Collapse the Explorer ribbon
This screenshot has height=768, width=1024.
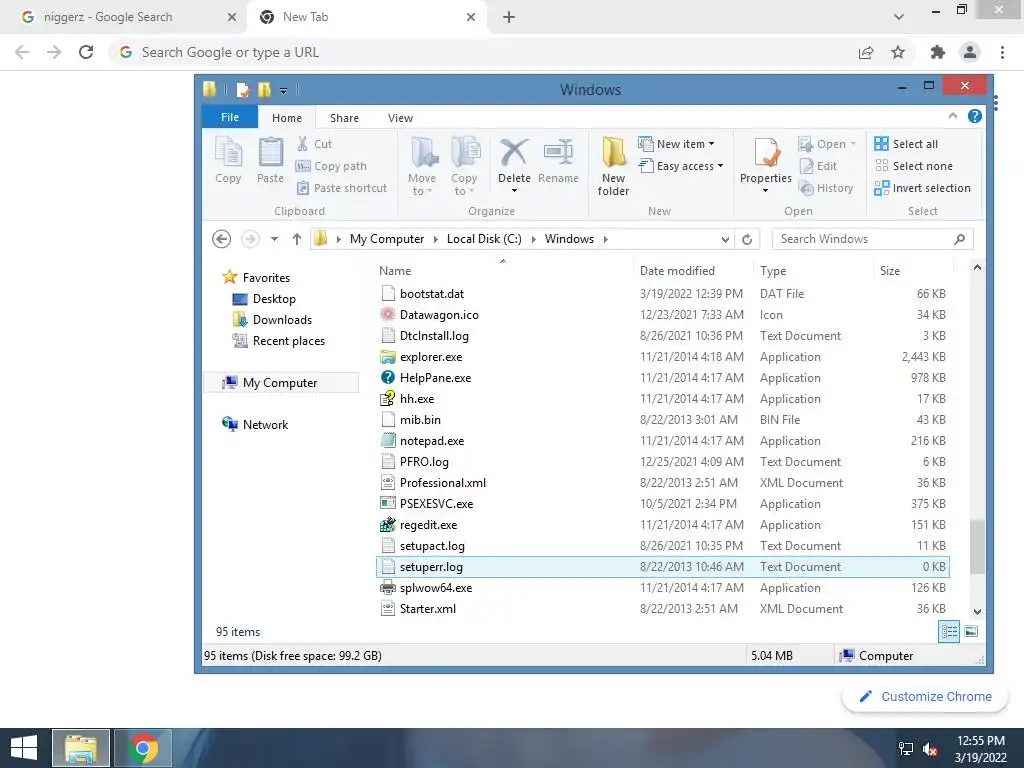[953, 116]
